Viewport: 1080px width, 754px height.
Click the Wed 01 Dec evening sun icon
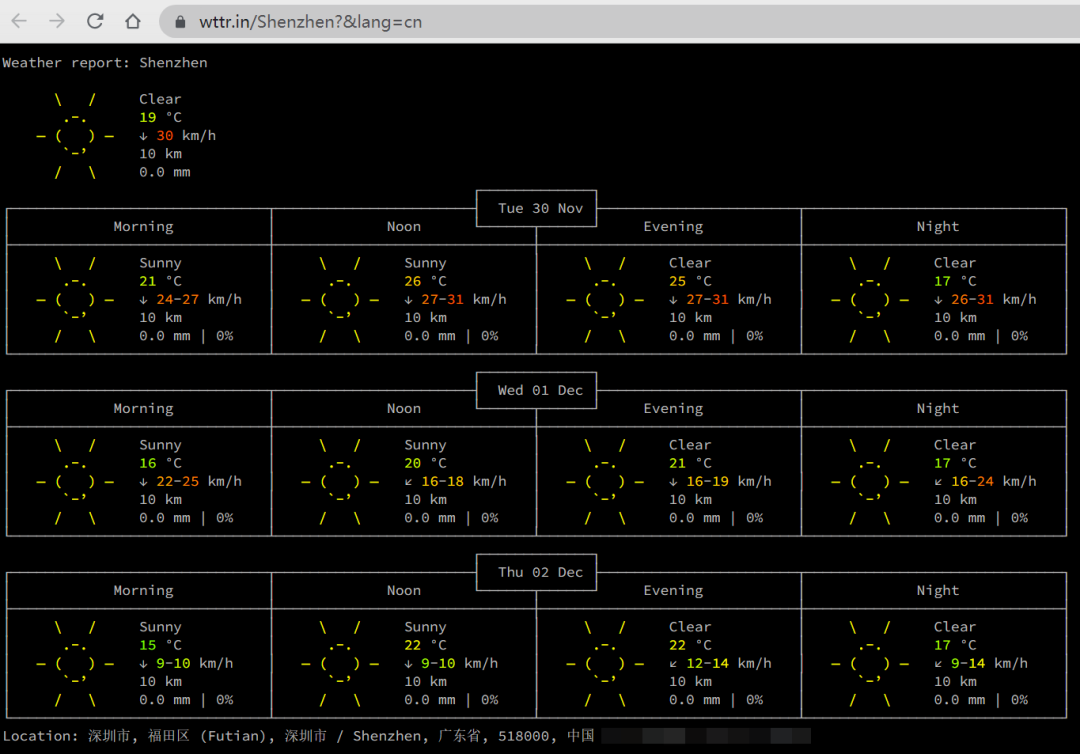click(605, 481)
